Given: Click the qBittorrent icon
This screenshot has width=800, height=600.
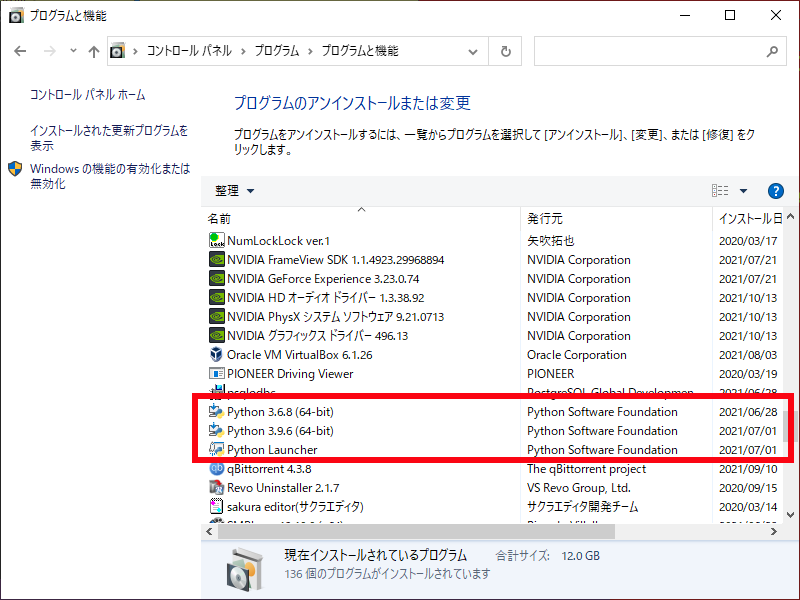Looking at the screenshot, I should pyautogui.click(x=217, y=468).
